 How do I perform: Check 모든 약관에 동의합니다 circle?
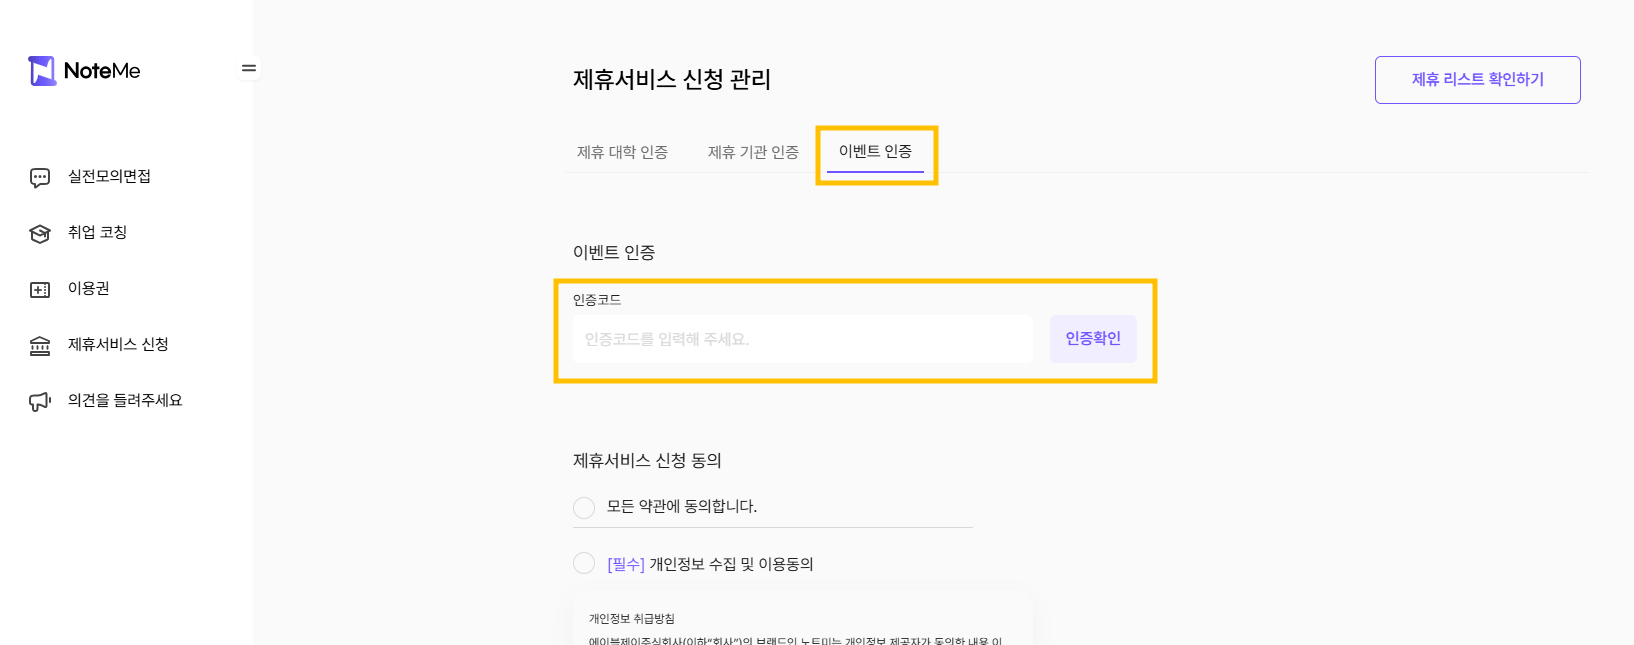pos(584,507)
